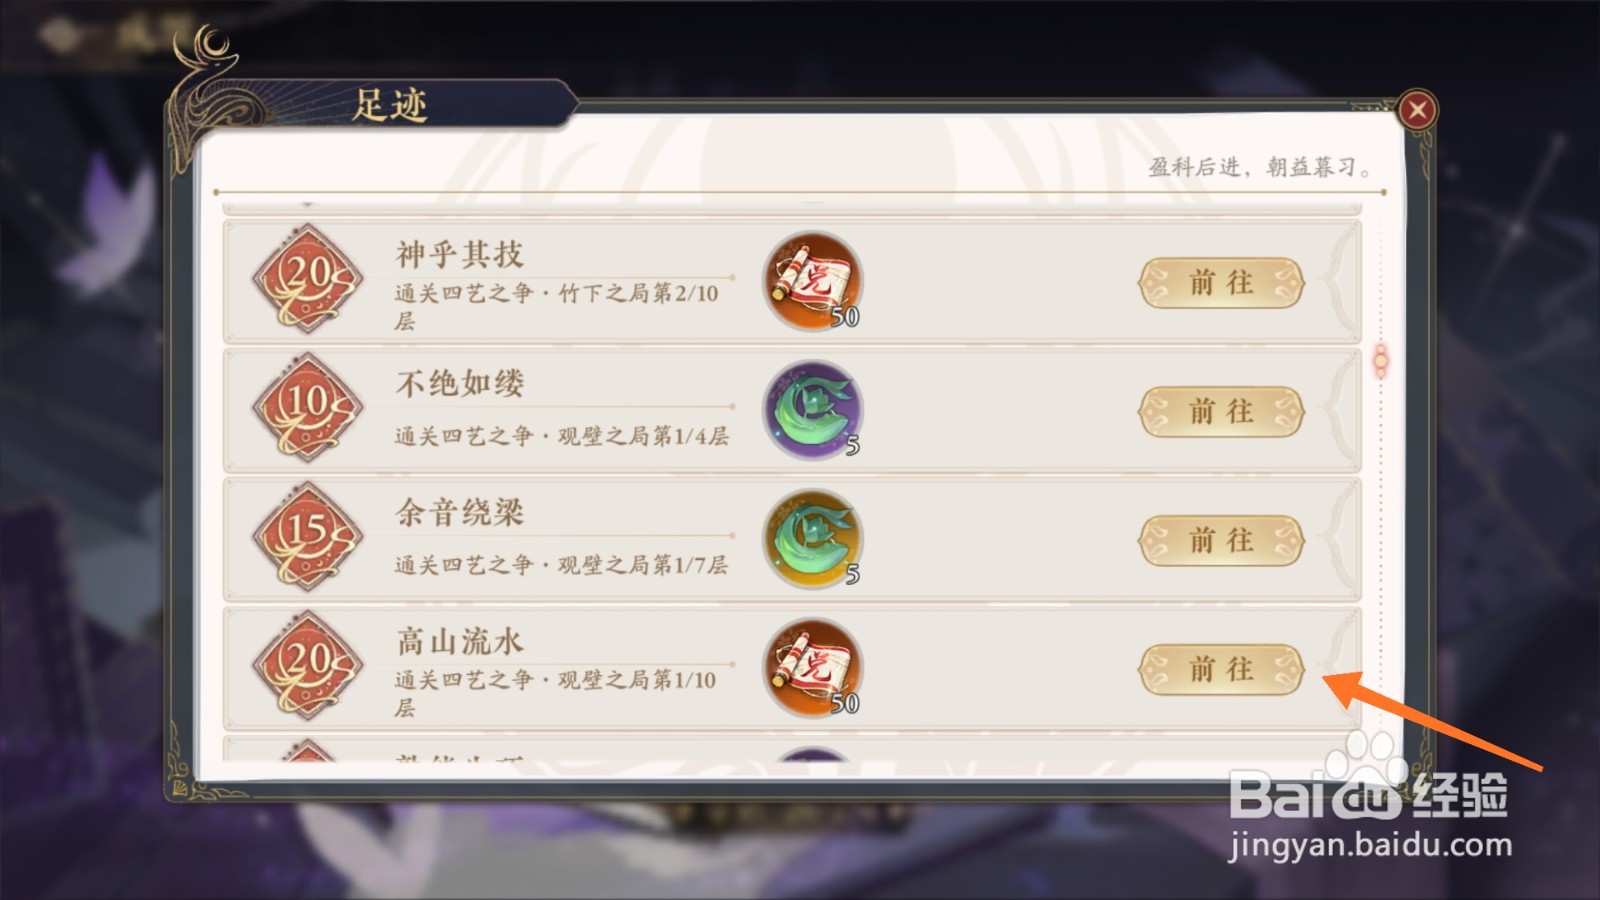The image size is (1600, 900).
Task: Click the 20-point badge beside 高山流水
Action: click(x=307, y=666)
